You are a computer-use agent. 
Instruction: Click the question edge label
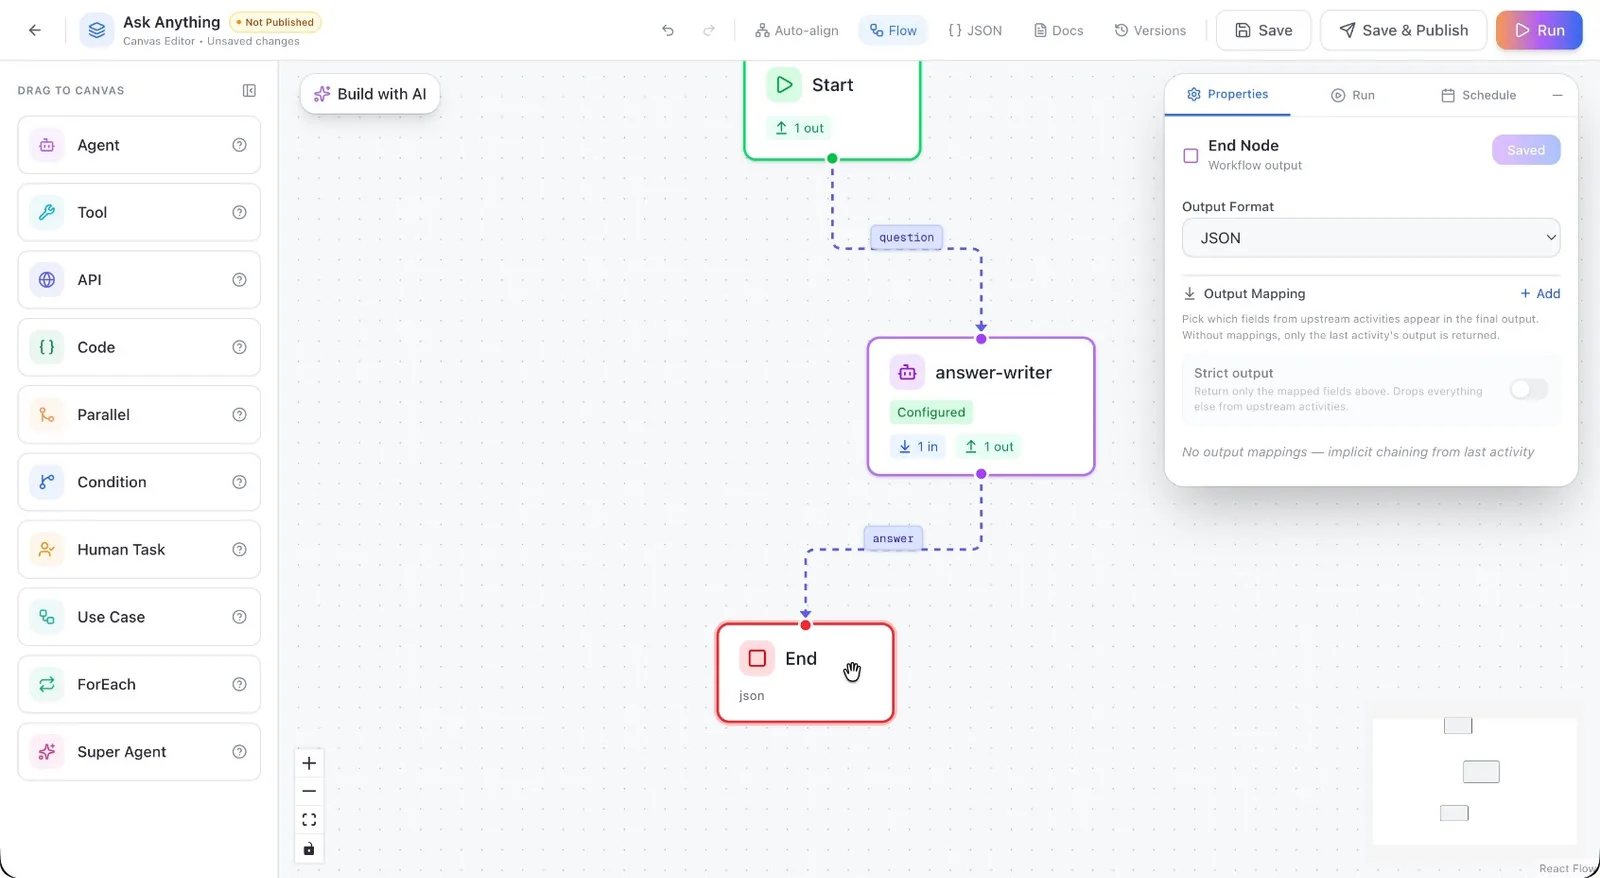click(907, 237)
